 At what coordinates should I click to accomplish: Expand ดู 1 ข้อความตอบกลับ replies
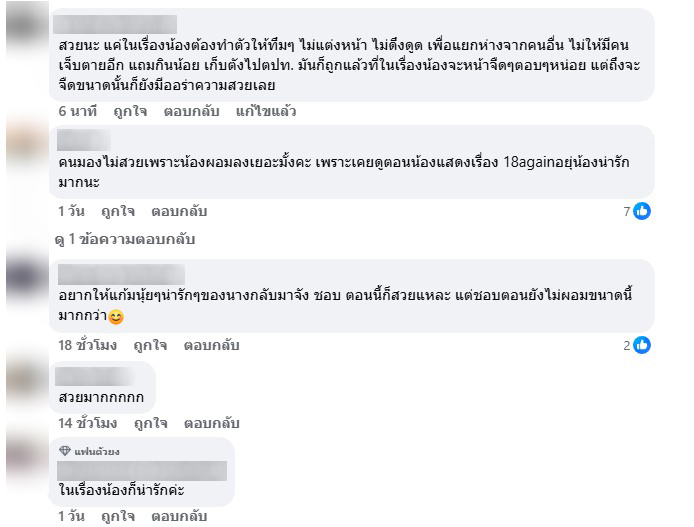(x=125, y=239)
